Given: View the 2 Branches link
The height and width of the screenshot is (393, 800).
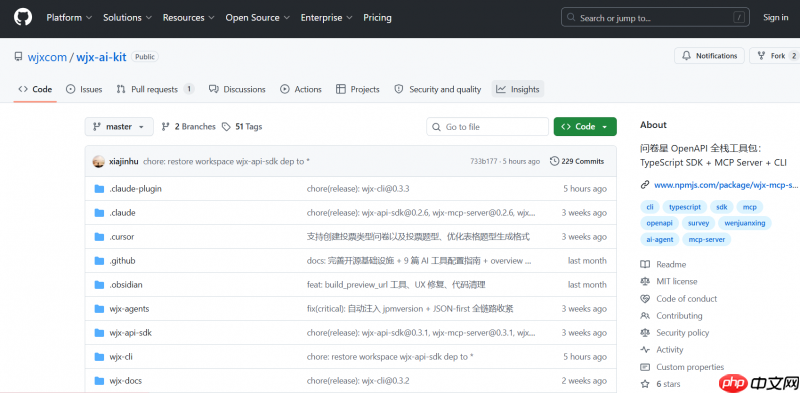Looking at the screenshot, I should coord(188,127).
